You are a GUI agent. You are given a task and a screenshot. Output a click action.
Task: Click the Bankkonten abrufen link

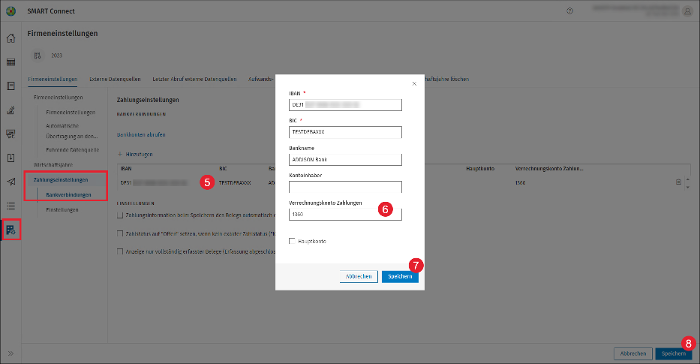coord(141,134)
